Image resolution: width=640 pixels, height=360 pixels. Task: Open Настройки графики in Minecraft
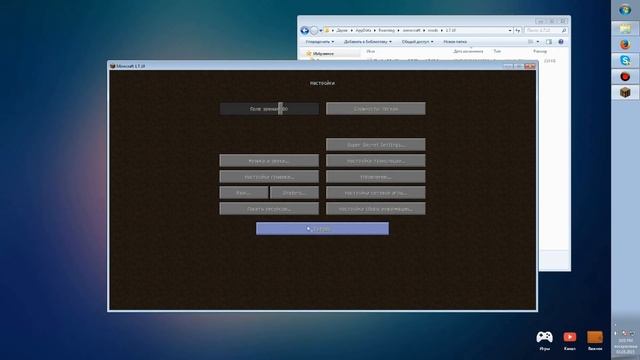tap(269, 177)
